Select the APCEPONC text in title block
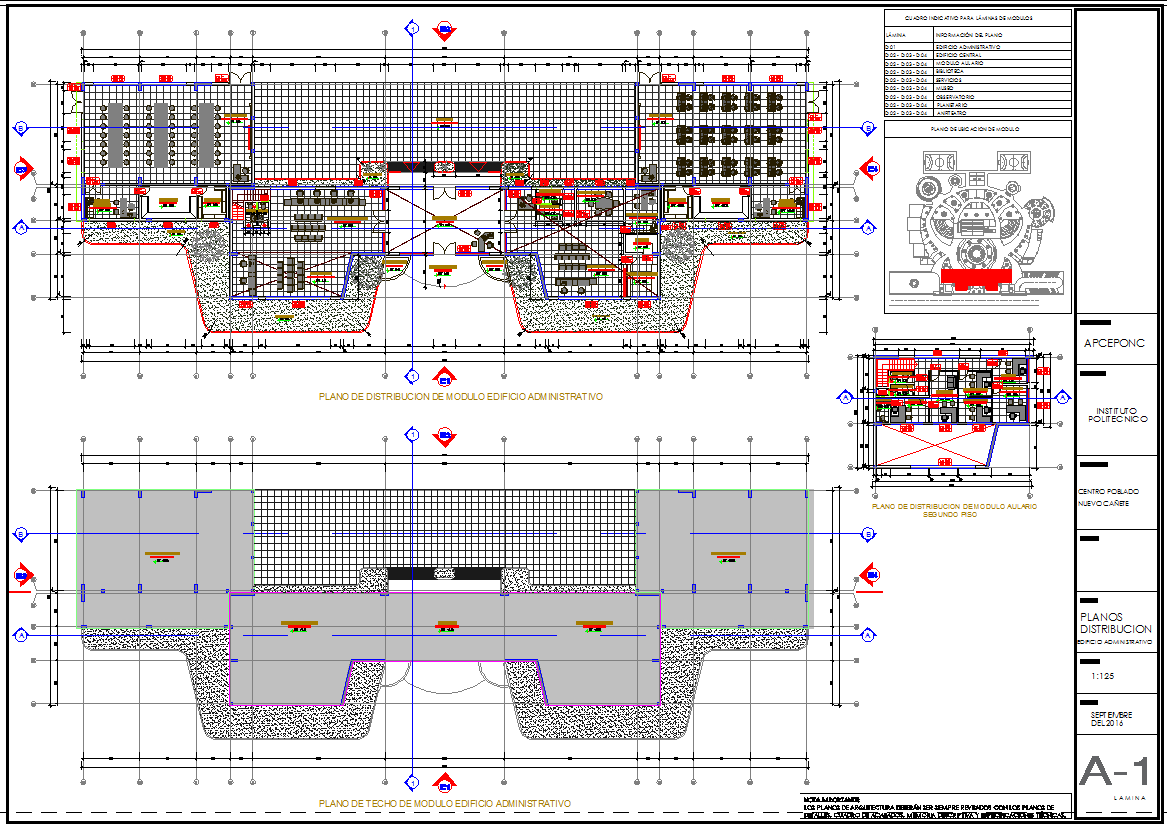 [1114, 342]
